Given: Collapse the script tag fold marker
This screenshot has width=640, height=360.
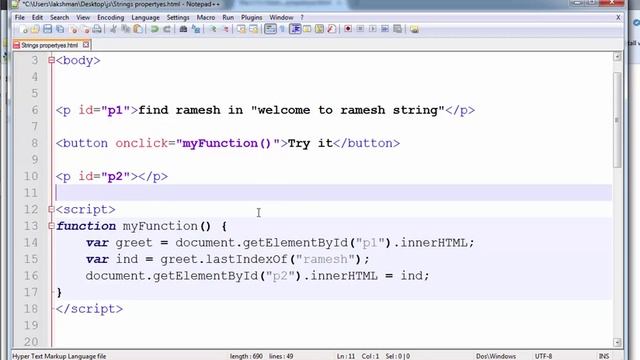Looking at the screenshot, I should tap(51, 209).
